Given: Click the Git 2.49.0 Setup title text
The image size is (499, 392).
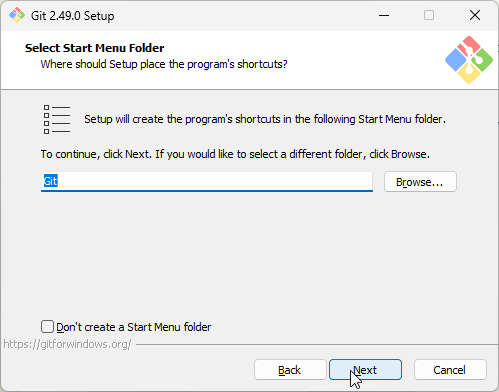Looking at the screenshot, I should (x=72, y=16).
